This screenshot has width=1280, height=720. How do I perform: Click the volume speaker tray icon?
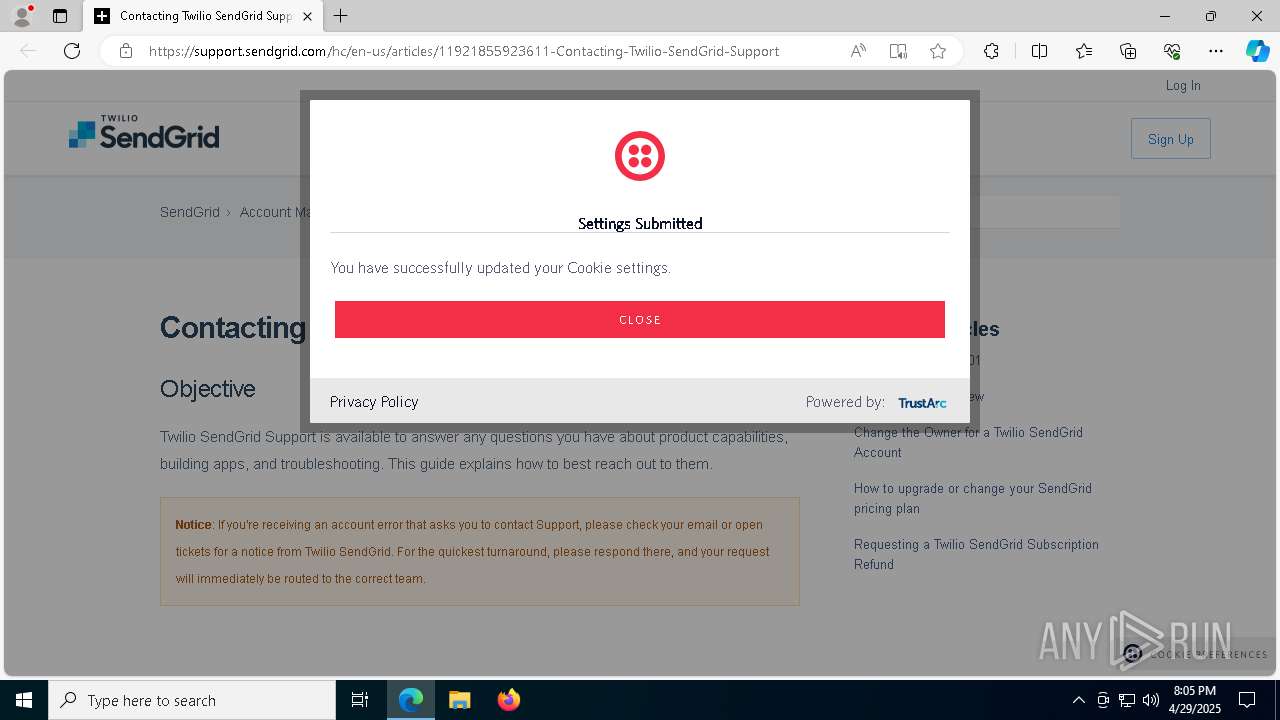1151,700
